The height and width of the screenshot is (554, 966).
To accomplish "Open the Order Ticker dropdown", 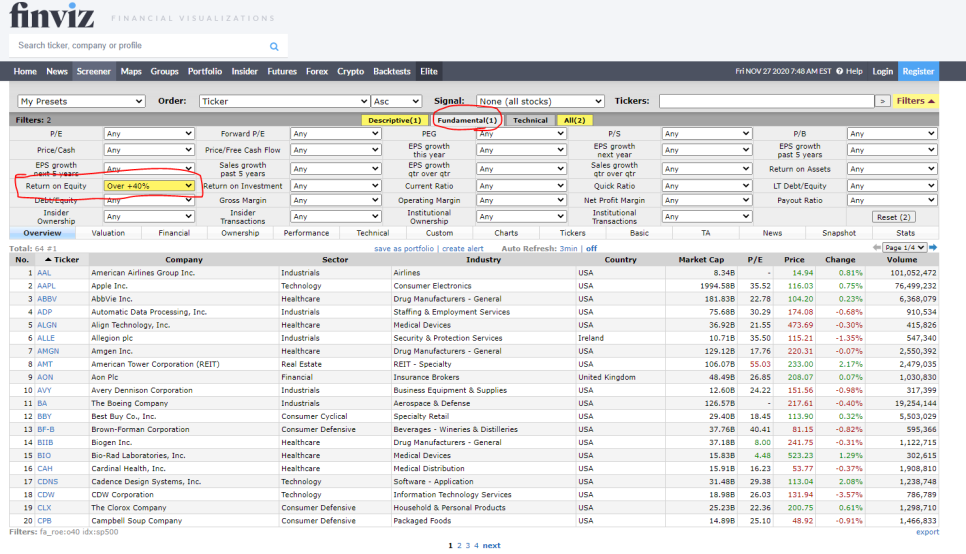I will pyautogui.click(x=284, y=101).
